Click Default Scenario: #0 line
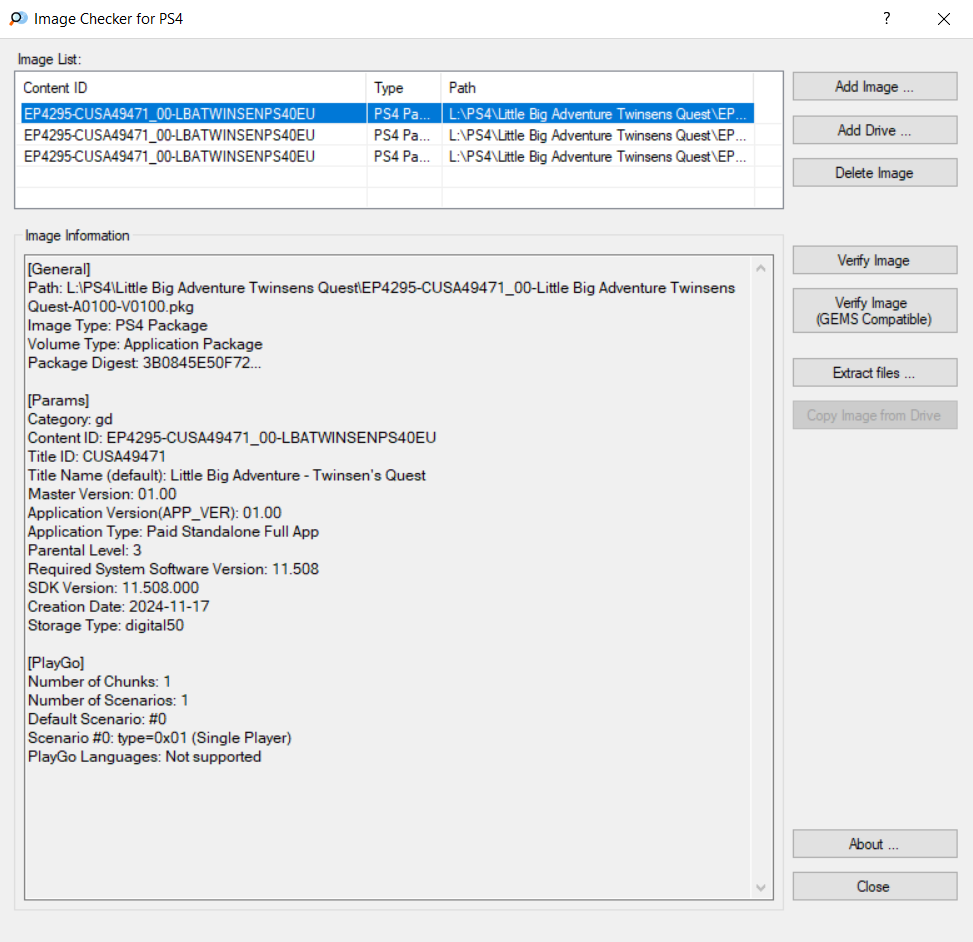 click(x=97, y=719)
